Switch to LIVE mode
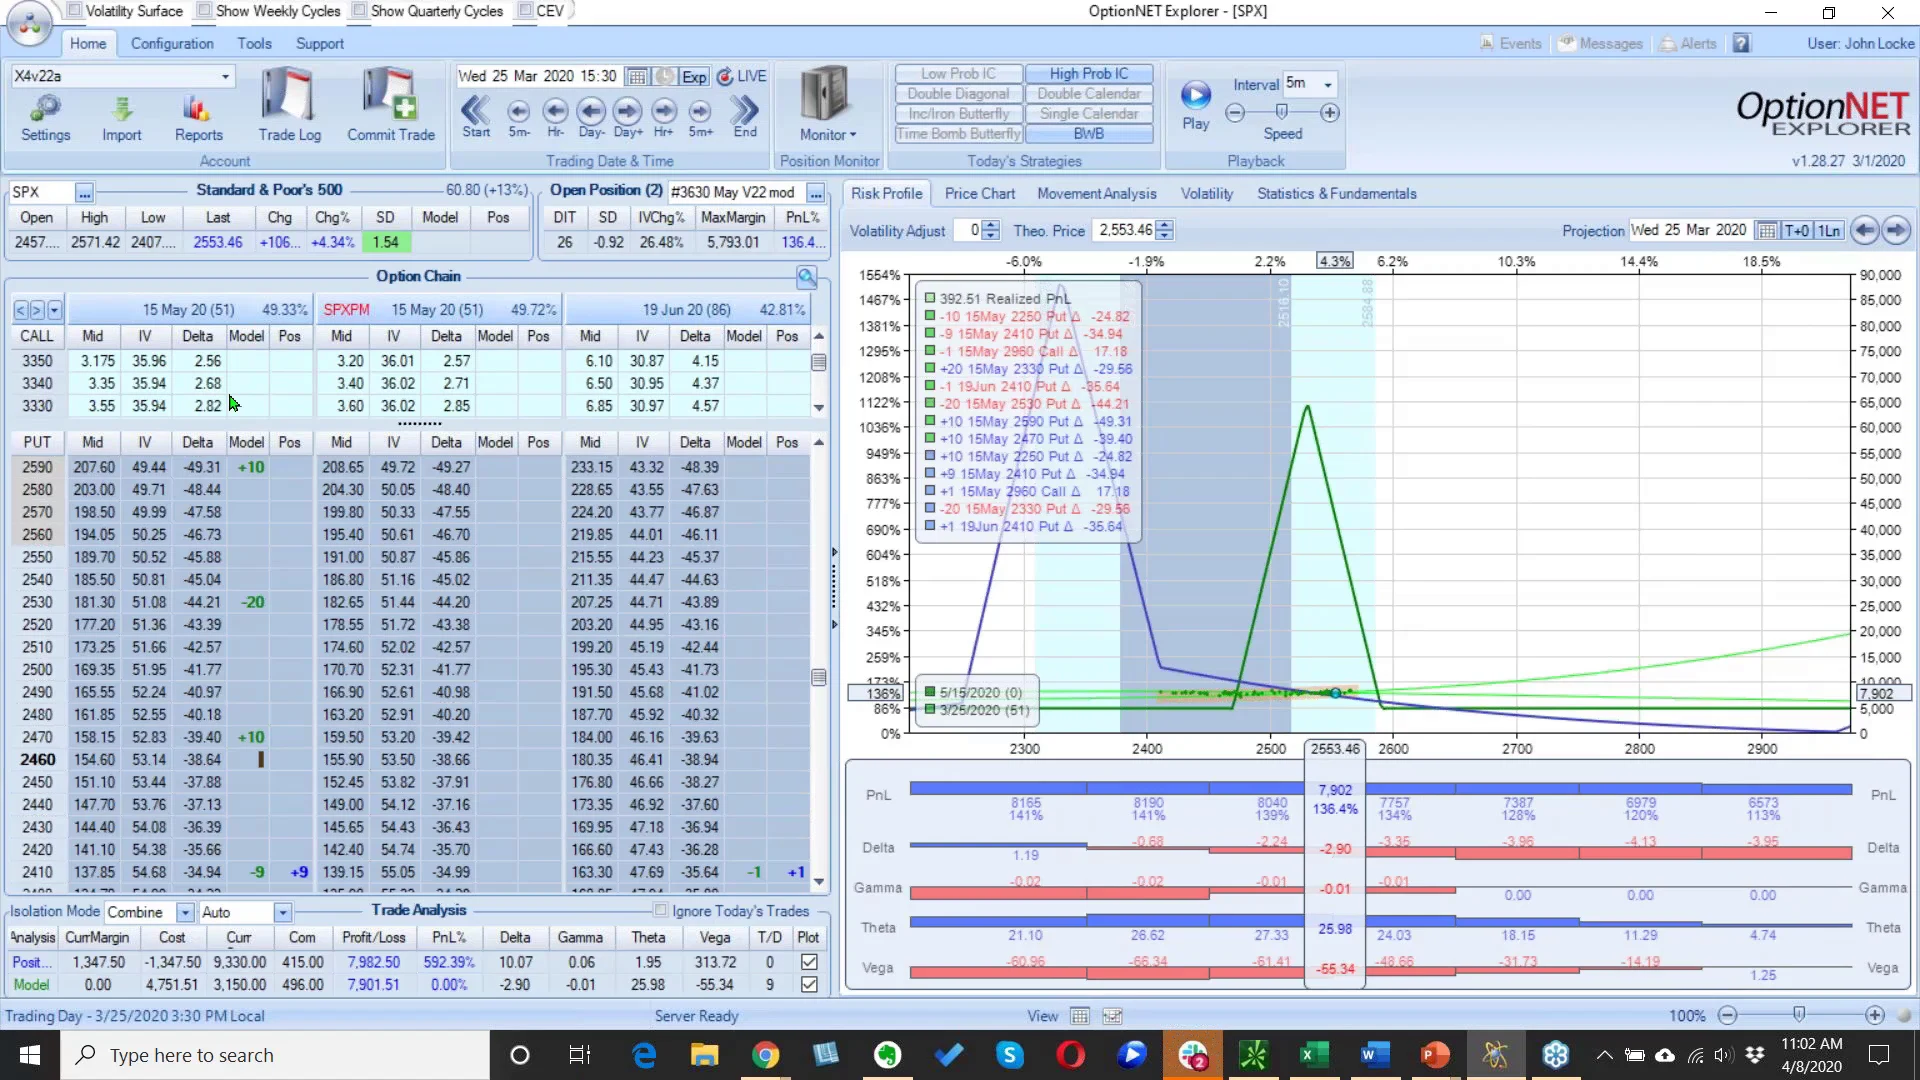Image resolution: width=1920 pixels, height=1080 pixels. 741,77
